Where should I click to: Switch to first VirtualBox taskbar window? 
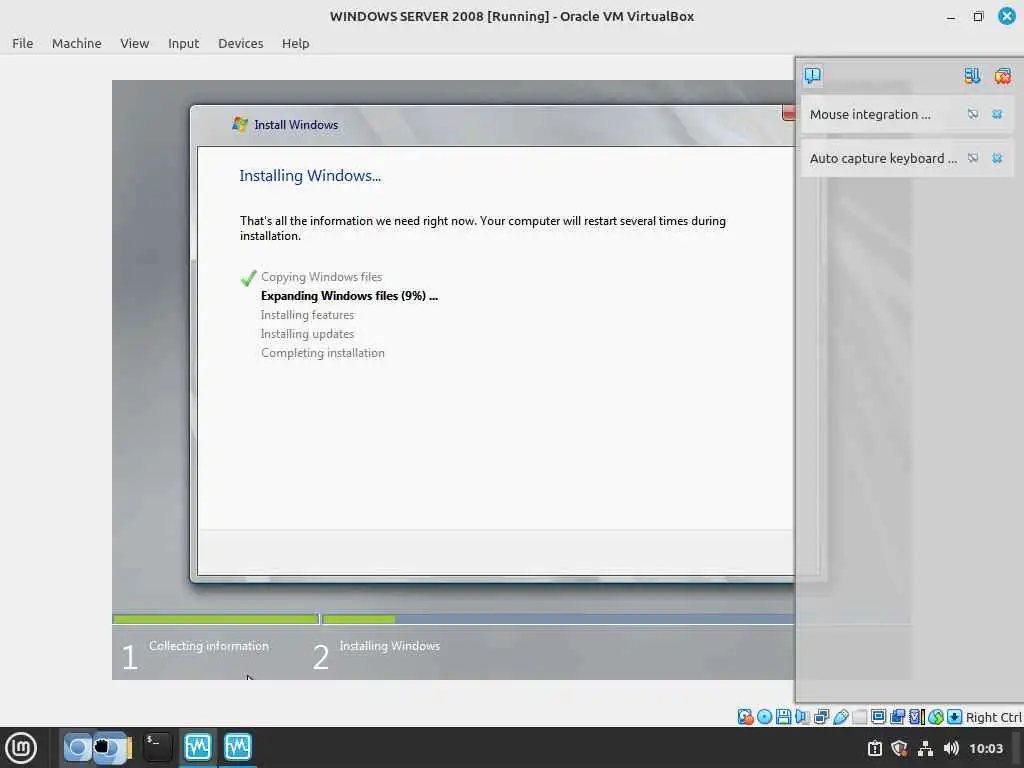(197, 748)
